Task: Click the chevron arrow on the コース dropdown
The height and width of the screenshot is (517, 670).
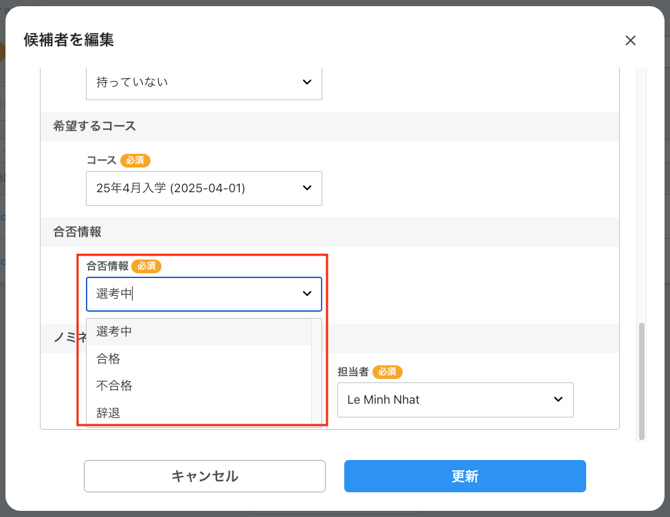Action: [x=307, y=188]
